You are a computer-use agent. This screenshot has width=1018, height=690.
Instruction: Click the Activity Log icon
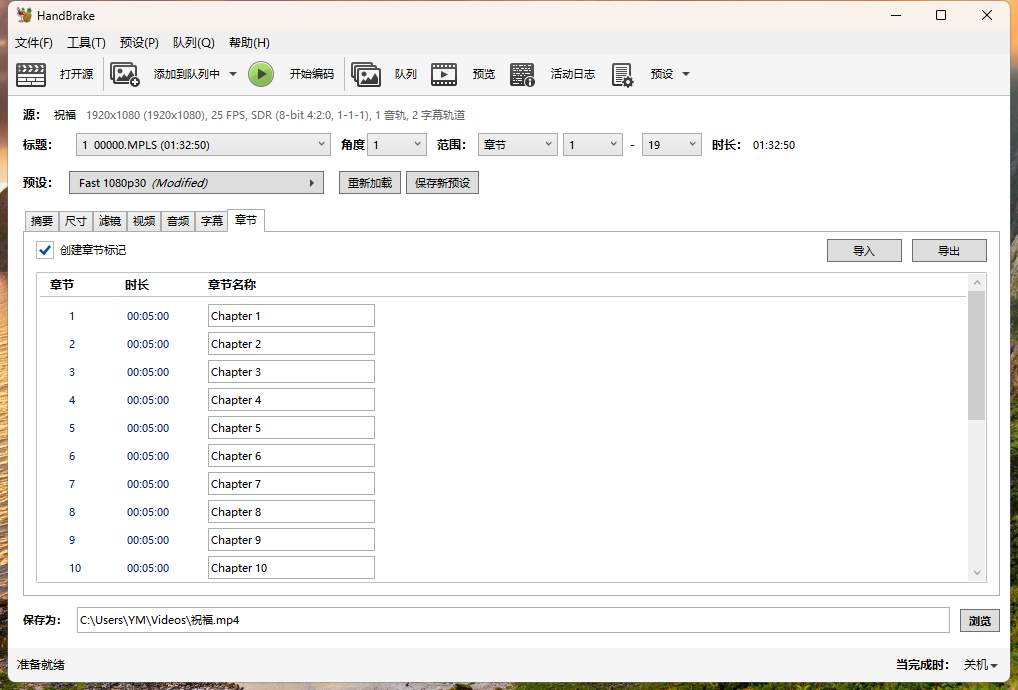tap(522, 74)
